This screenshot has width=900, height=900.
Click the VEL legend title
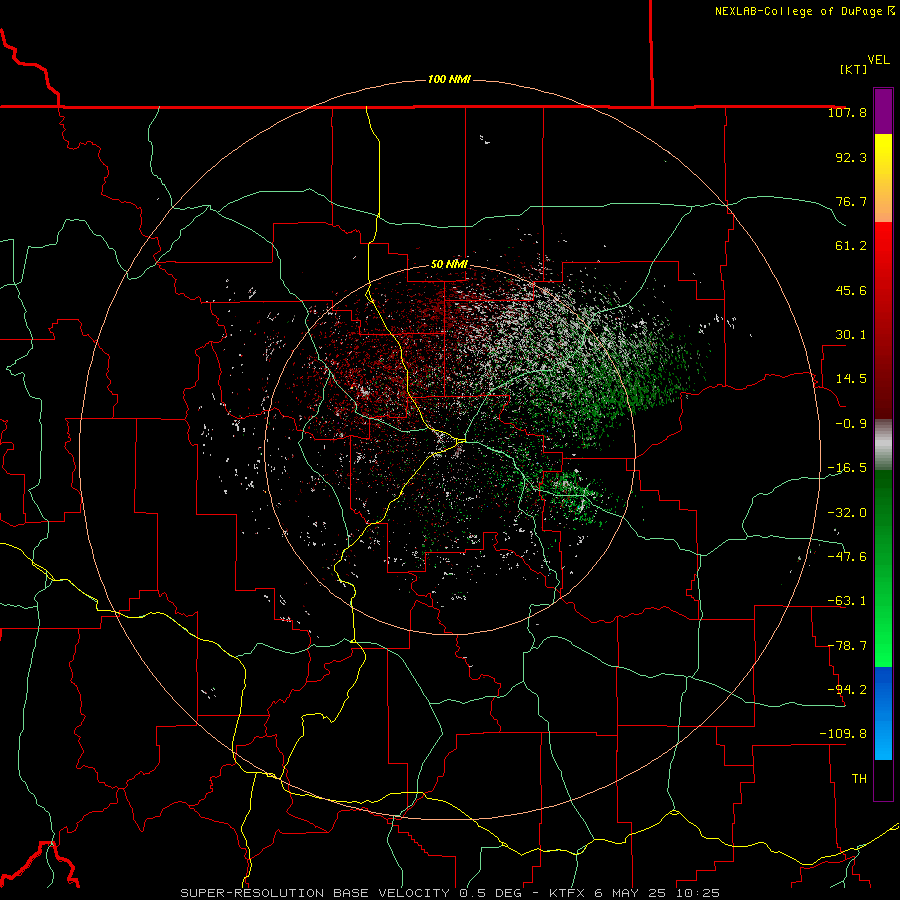point(878,60)
